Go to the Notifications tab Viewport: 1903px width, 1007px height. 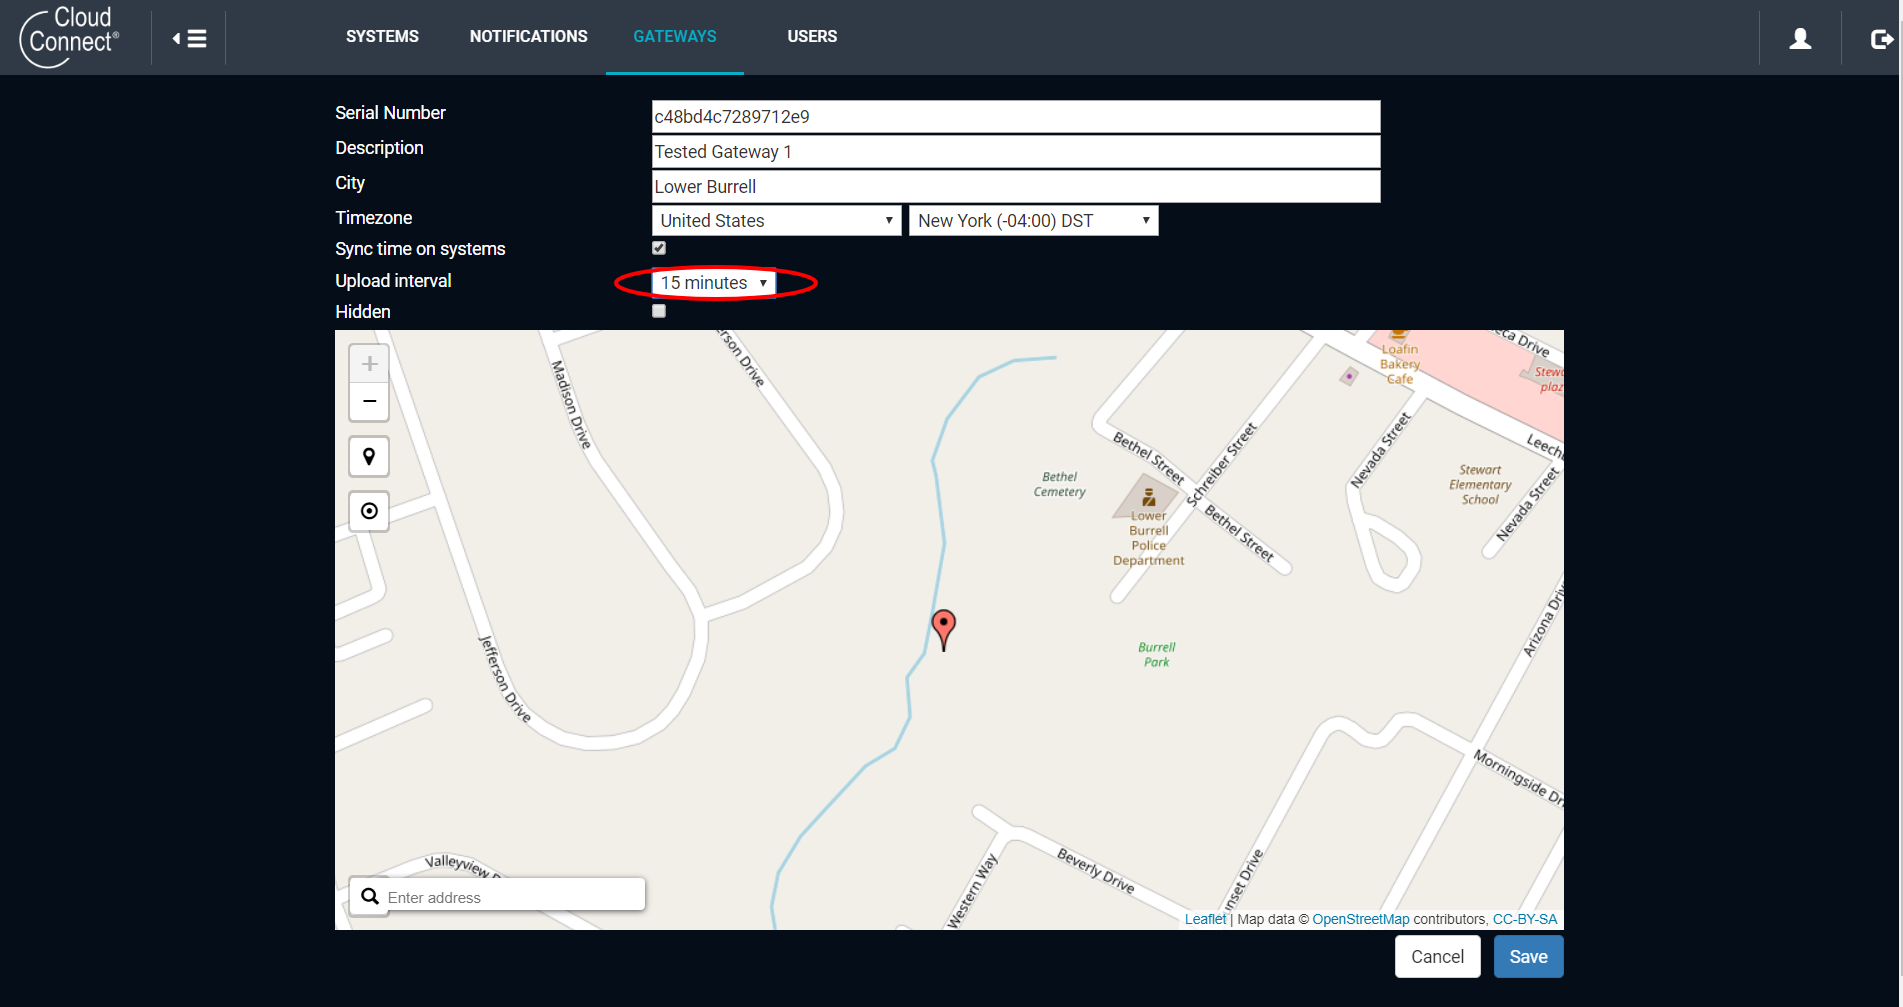[x=528, y=37]
